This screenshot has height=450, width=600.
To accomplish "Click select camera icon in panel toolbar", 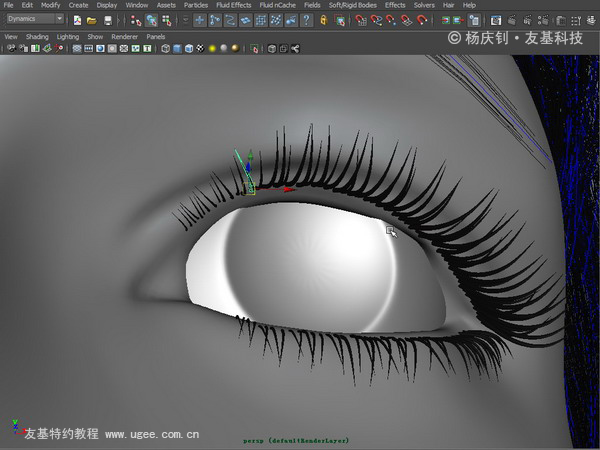I will pyautogui.click(x=12, y=48).
